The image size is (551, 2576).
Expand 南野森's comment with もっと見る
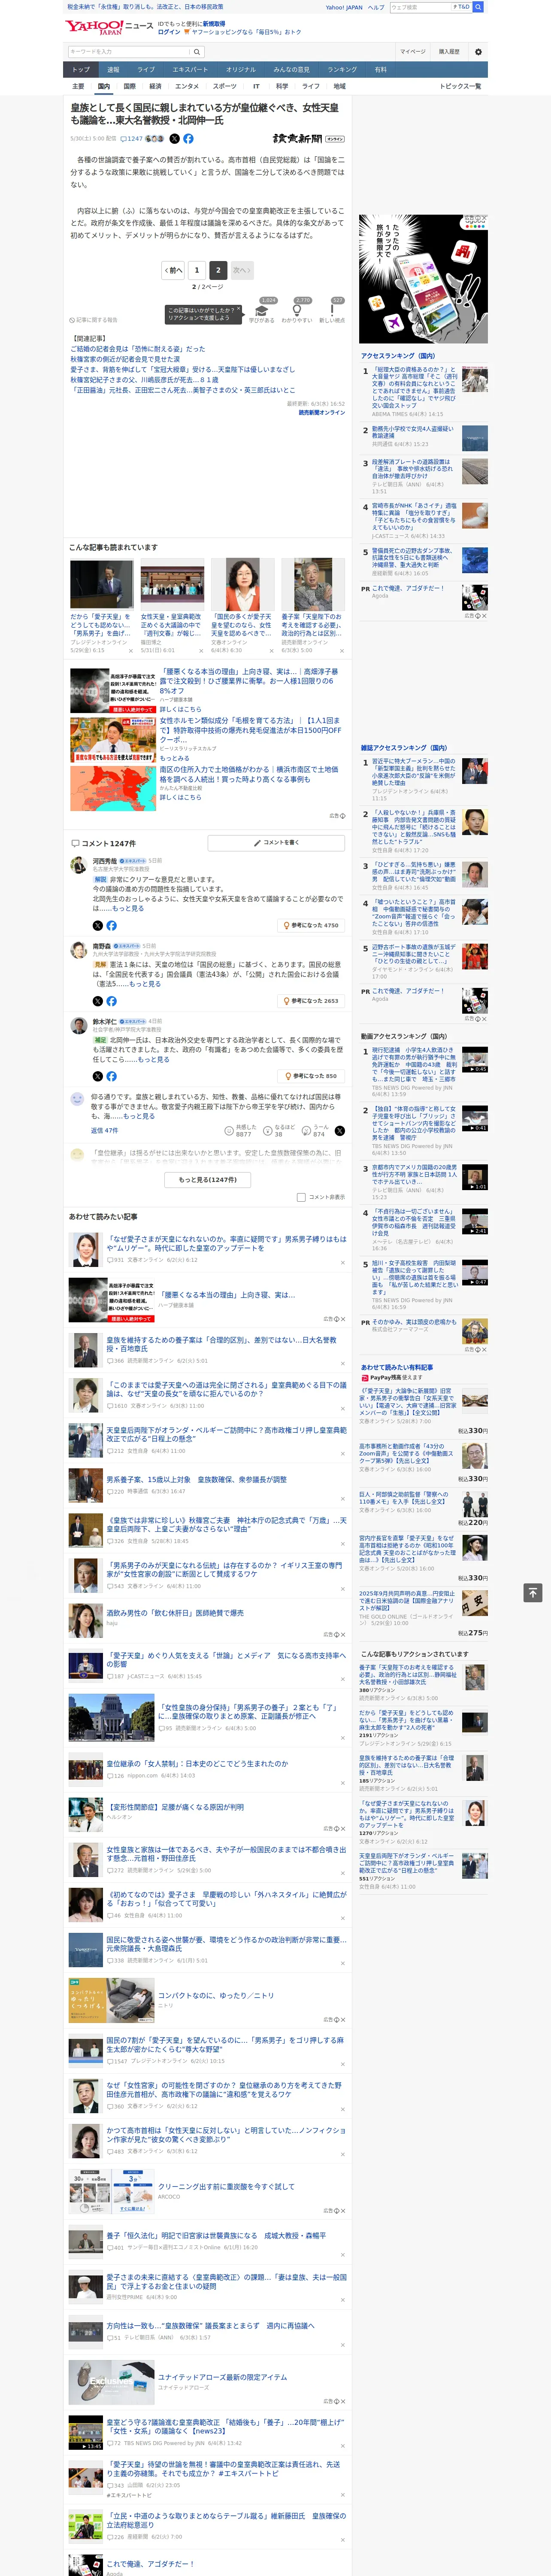pos(145,984)
